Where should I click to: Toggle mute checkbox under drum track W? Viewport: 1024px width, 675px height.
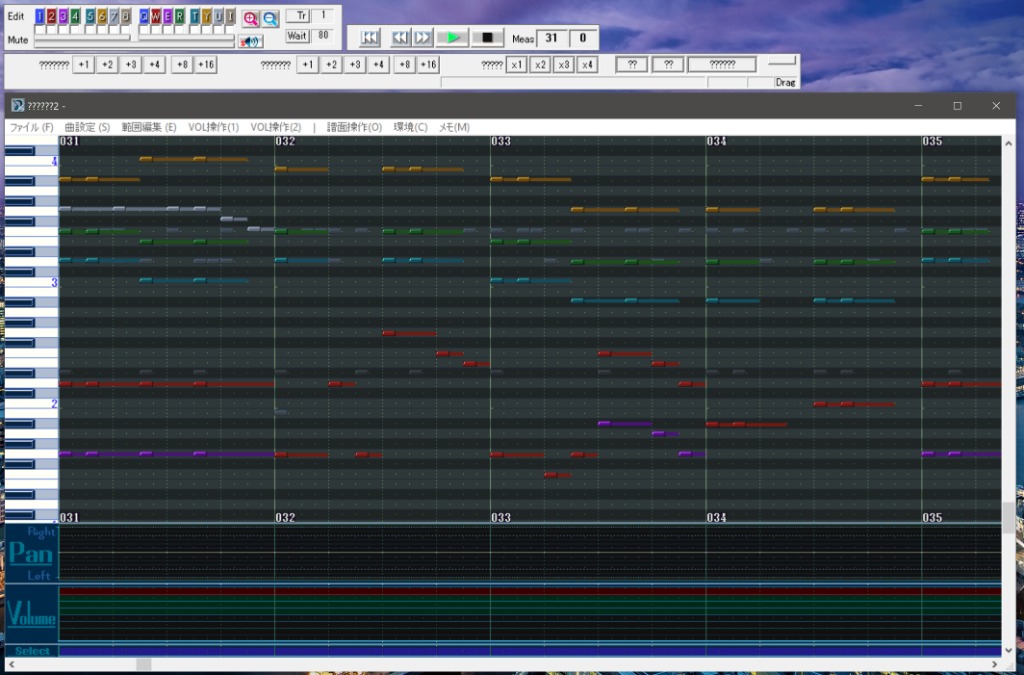[x=156, y=29]
